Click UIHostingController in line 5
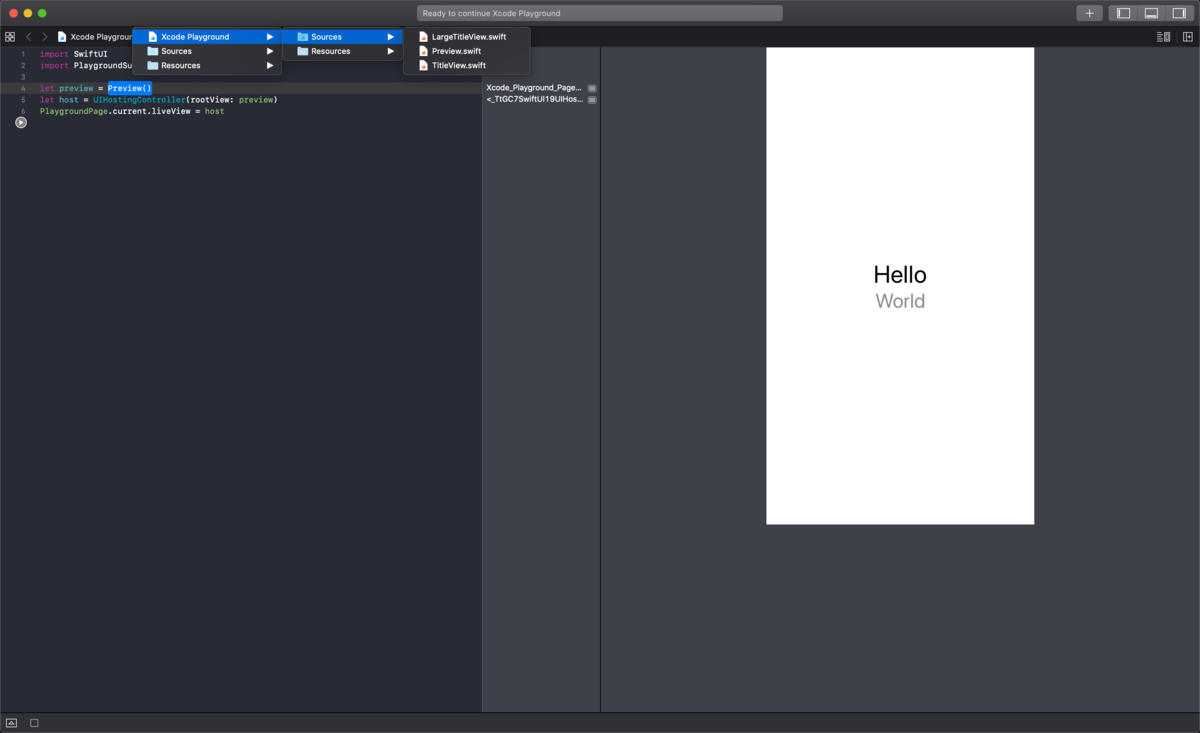 [x=139, y=100]
